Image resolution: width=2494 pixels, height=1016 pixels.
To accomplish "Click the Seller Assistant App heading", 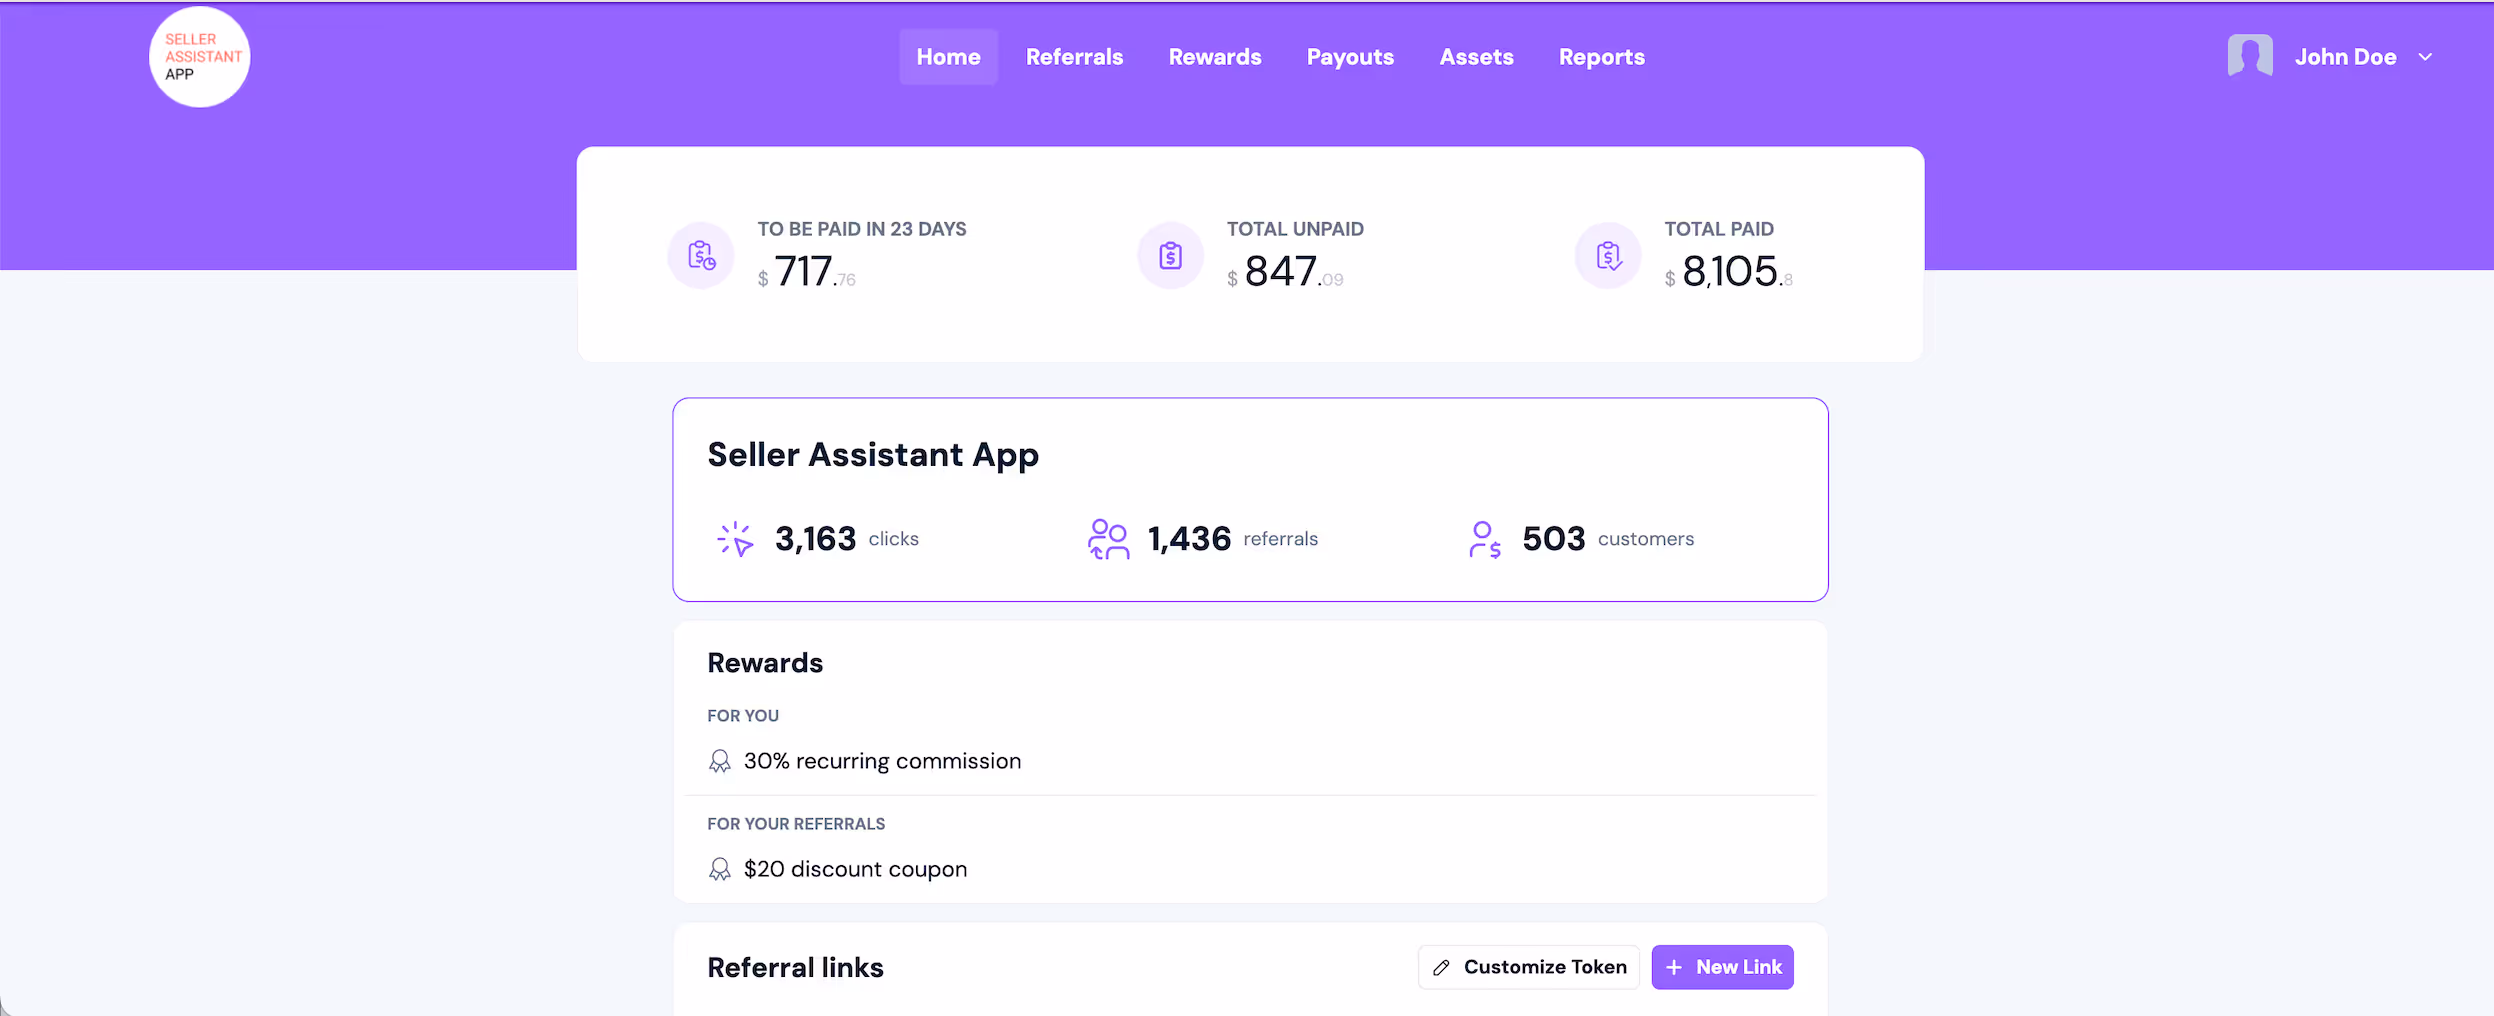I will coord(873,455).
